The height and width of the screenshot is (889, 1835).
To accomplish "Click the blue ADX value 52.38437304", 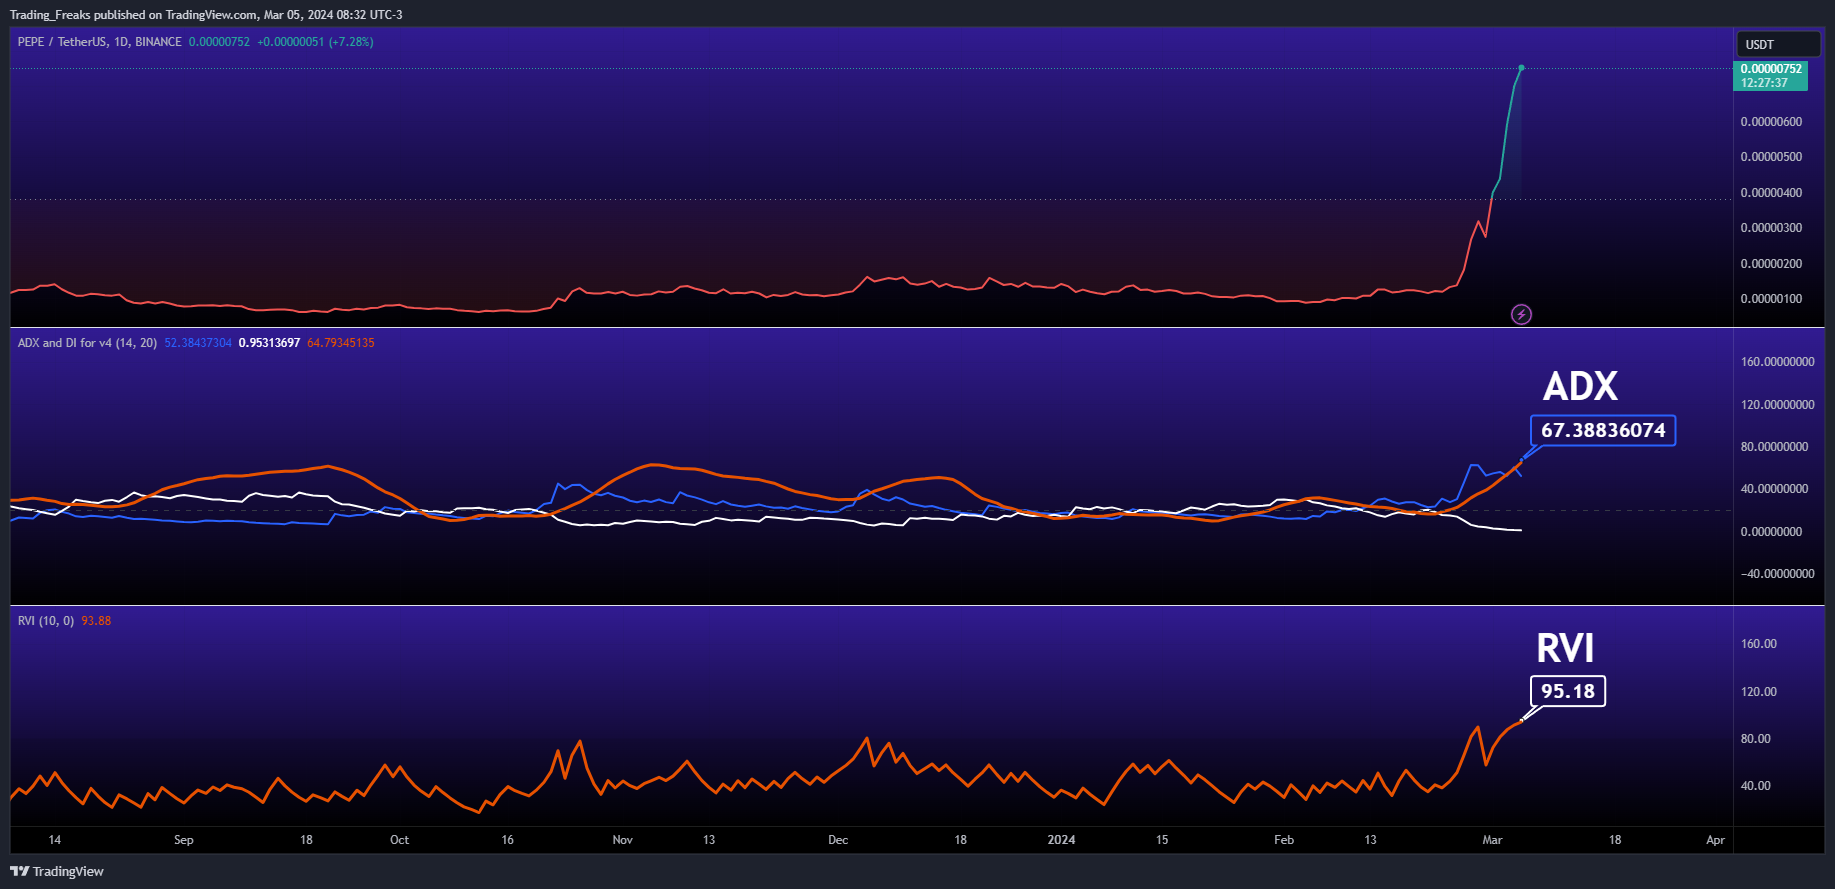I will pos(198,343).
